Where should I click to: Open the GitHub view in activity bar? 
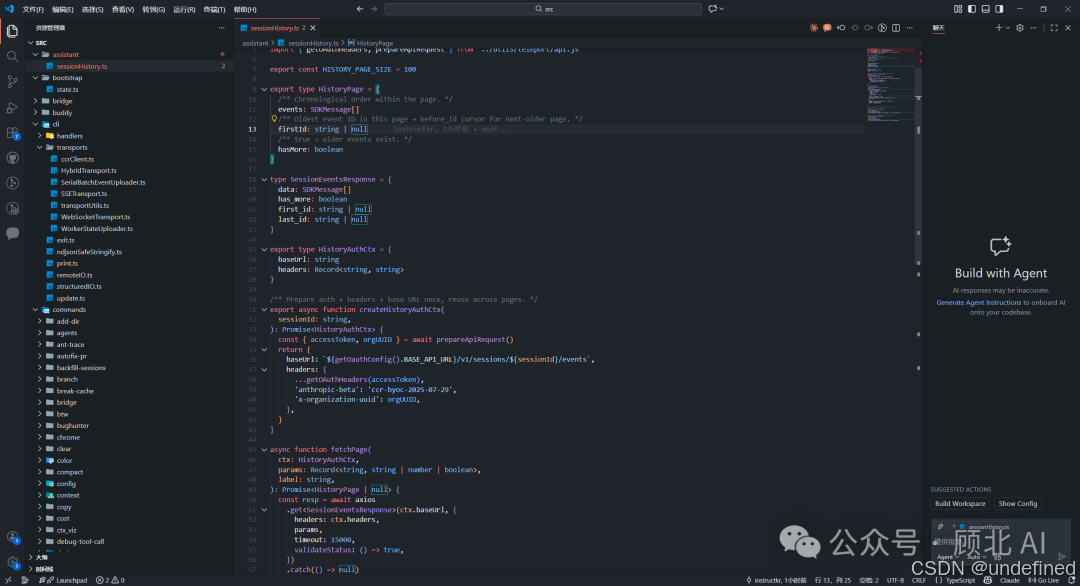pos(12,158)
